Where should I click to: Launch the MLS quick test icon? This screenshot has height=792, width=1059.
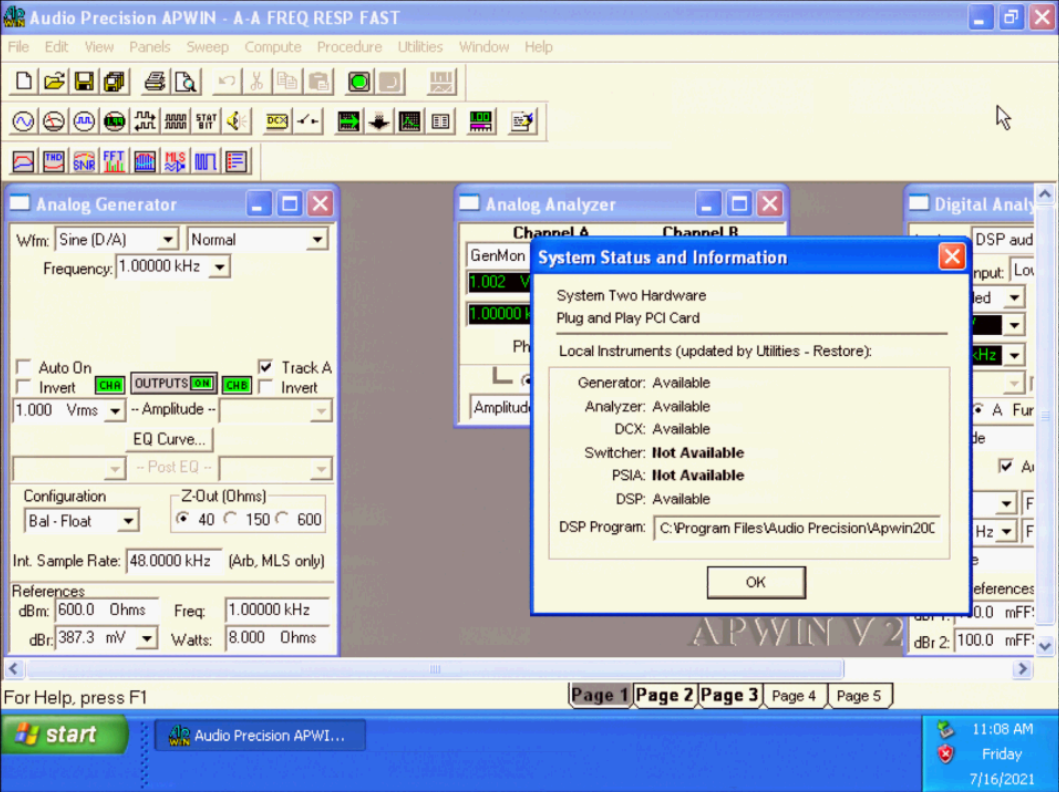pyautogui.click(x=176, y=161)
